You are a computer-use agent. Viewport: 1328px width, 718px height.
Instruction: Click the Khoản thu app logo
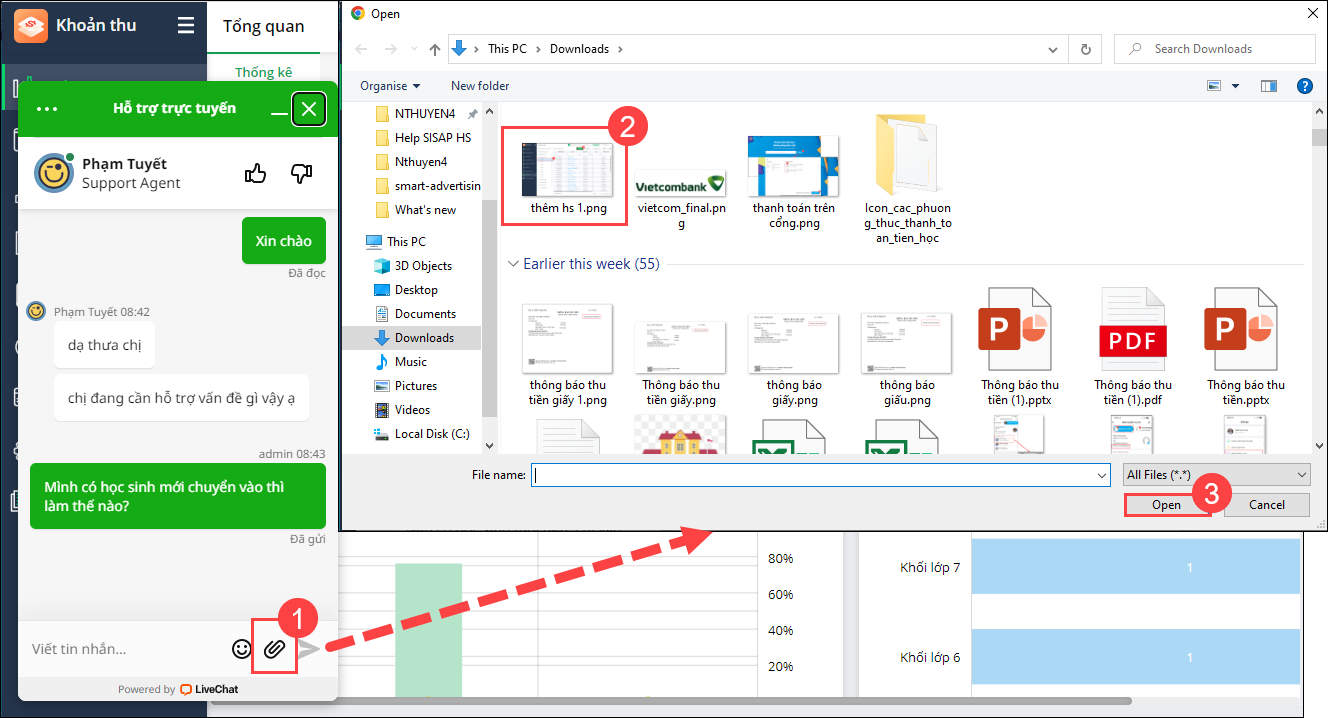(x=31, y=25)
